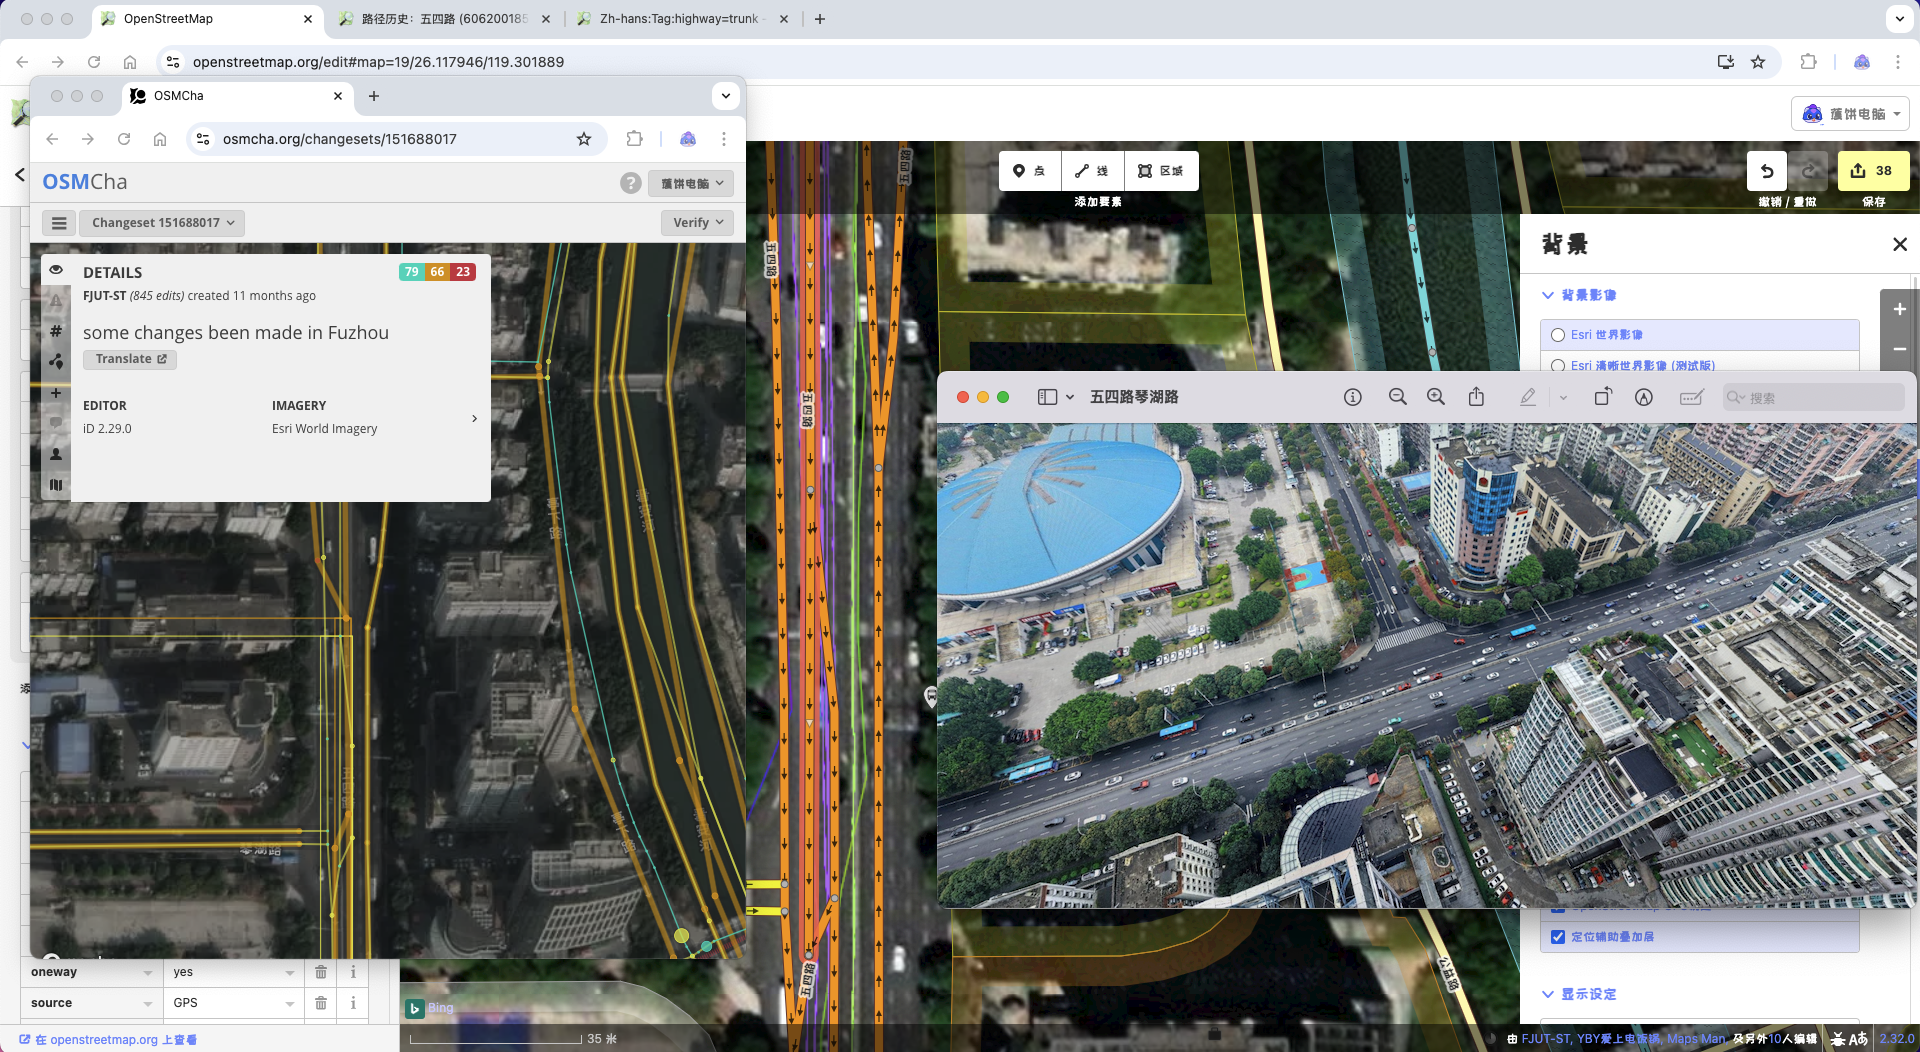Open geometry changes tab in OSMCha
1920x1052 pixels.
(56, 362)
